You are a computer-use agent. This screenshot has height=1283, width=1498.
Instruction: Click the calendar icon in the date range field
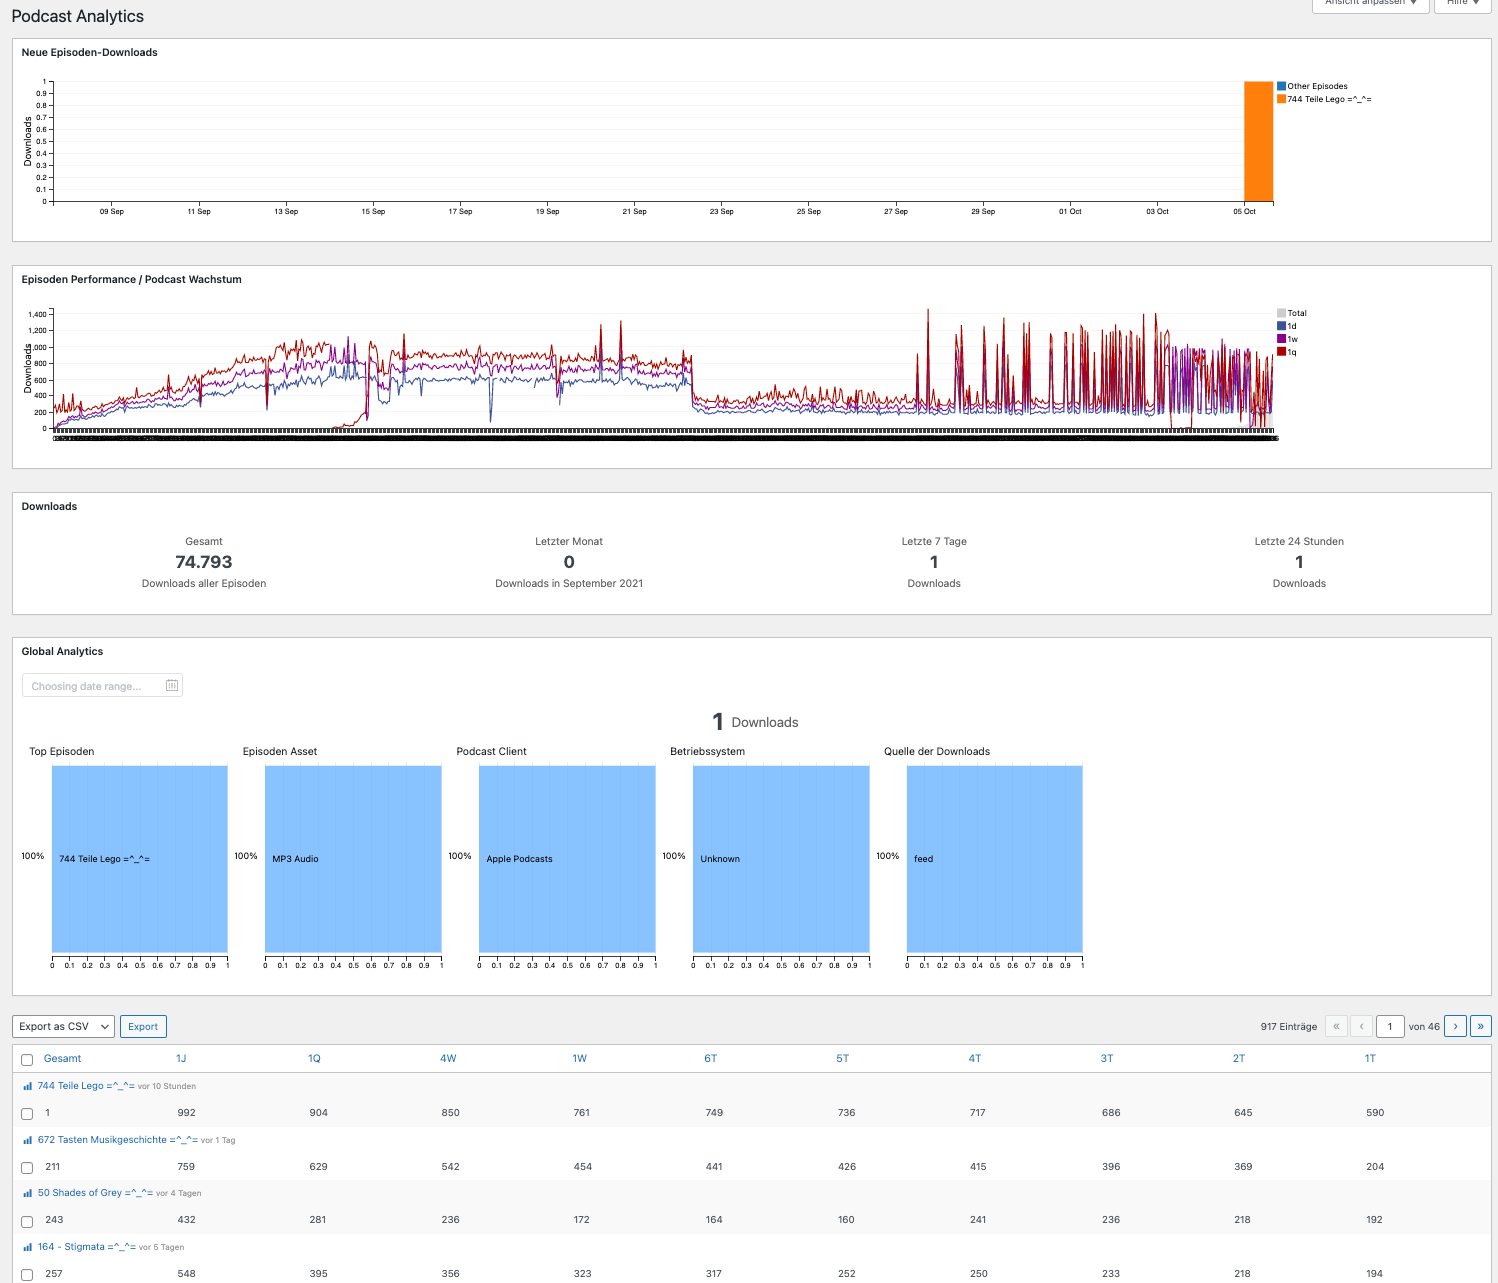tap(172, 685)
